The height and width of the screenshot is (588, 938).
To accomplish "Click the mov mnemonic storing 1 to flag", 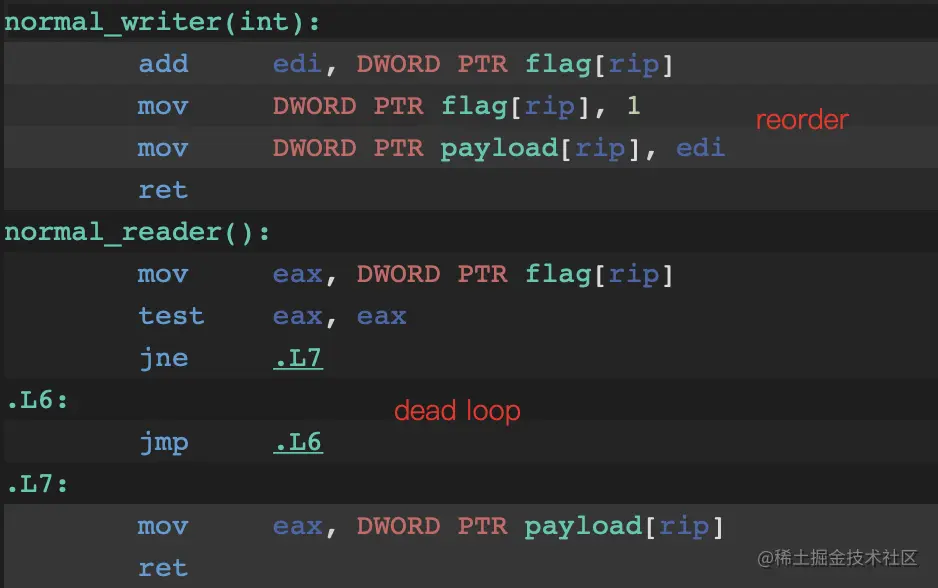I will pyautogui.click(x=163, y=106).
